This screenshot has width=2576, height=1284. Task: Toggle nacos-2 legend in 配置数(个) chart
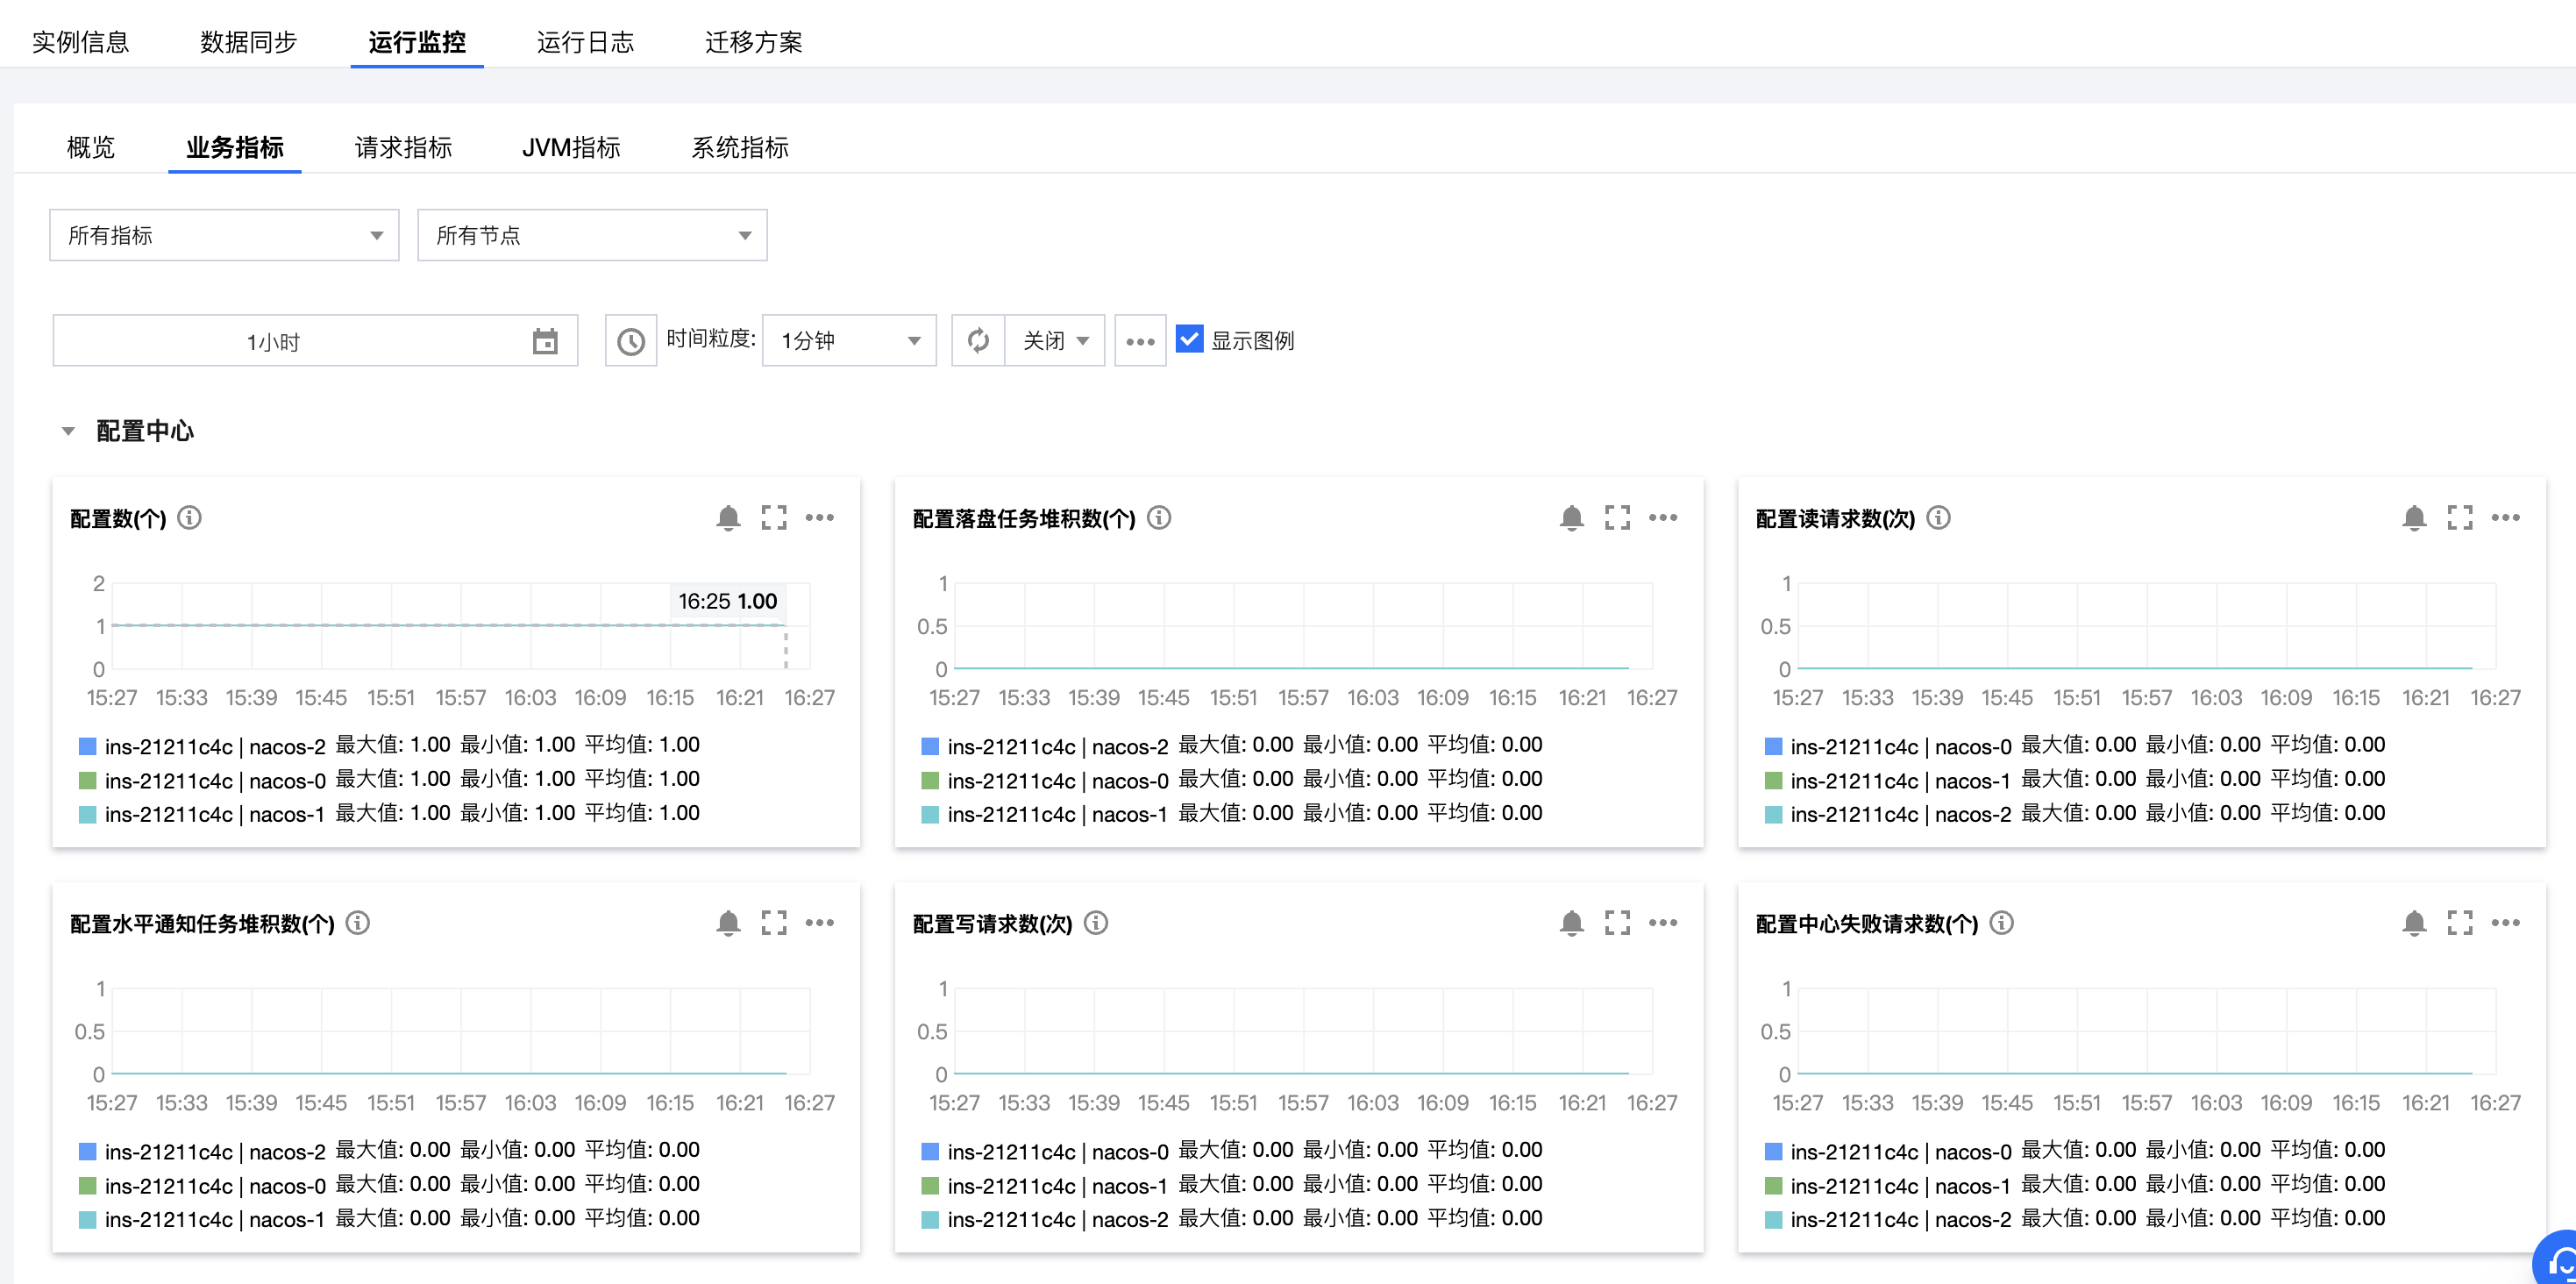tap(202, 746)
